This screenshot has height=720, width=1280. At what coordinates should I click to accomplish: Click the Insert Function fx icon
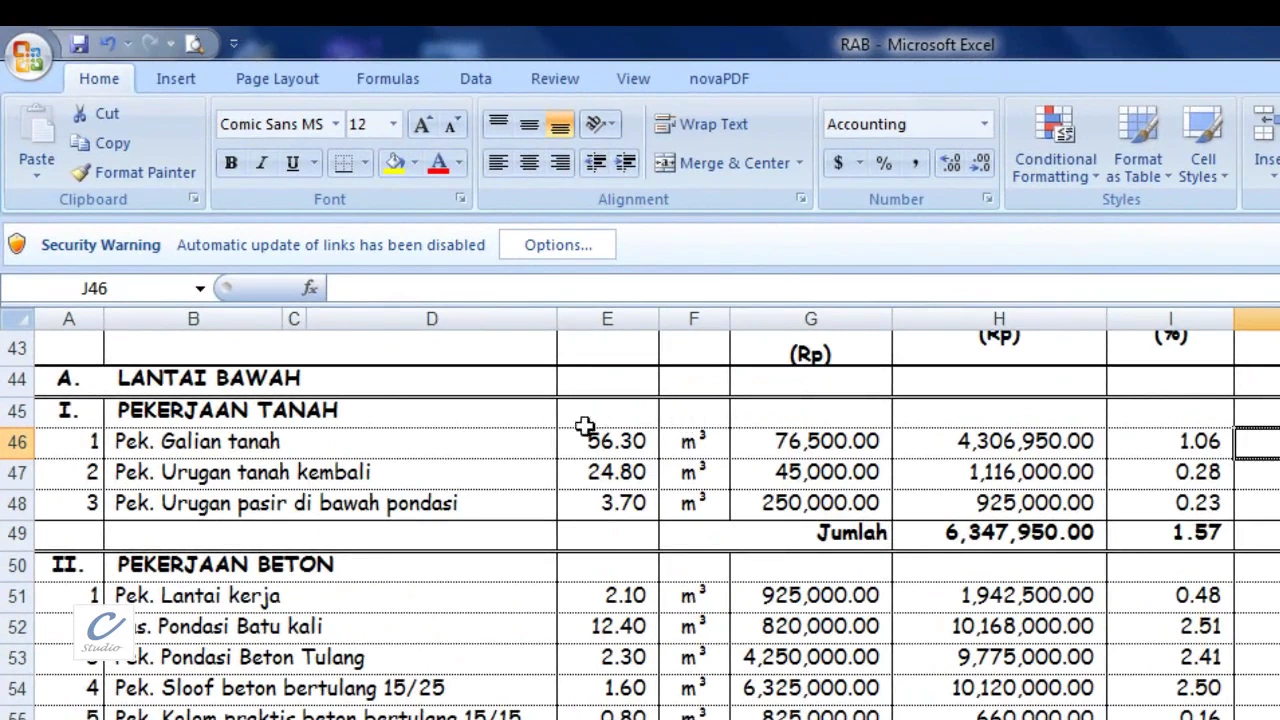point(310,288)
